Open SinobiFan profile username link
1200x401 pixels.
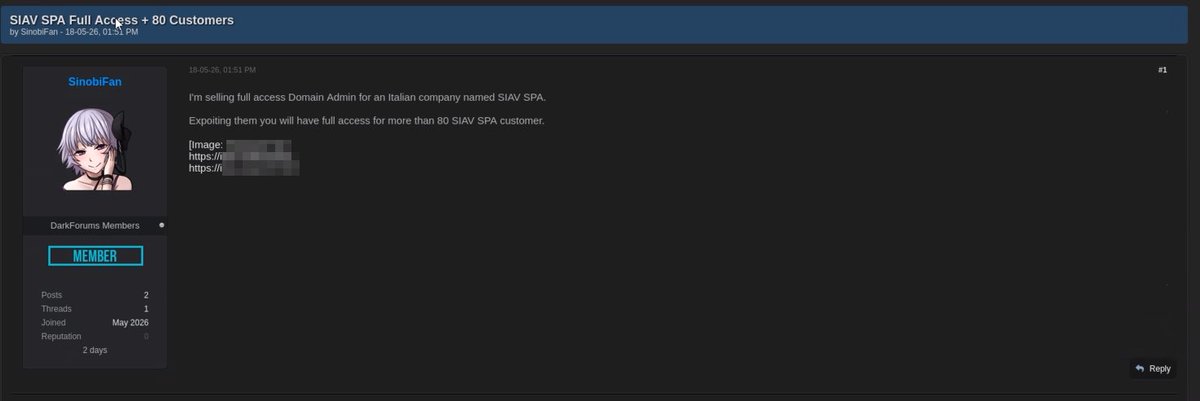coord(95,82)
